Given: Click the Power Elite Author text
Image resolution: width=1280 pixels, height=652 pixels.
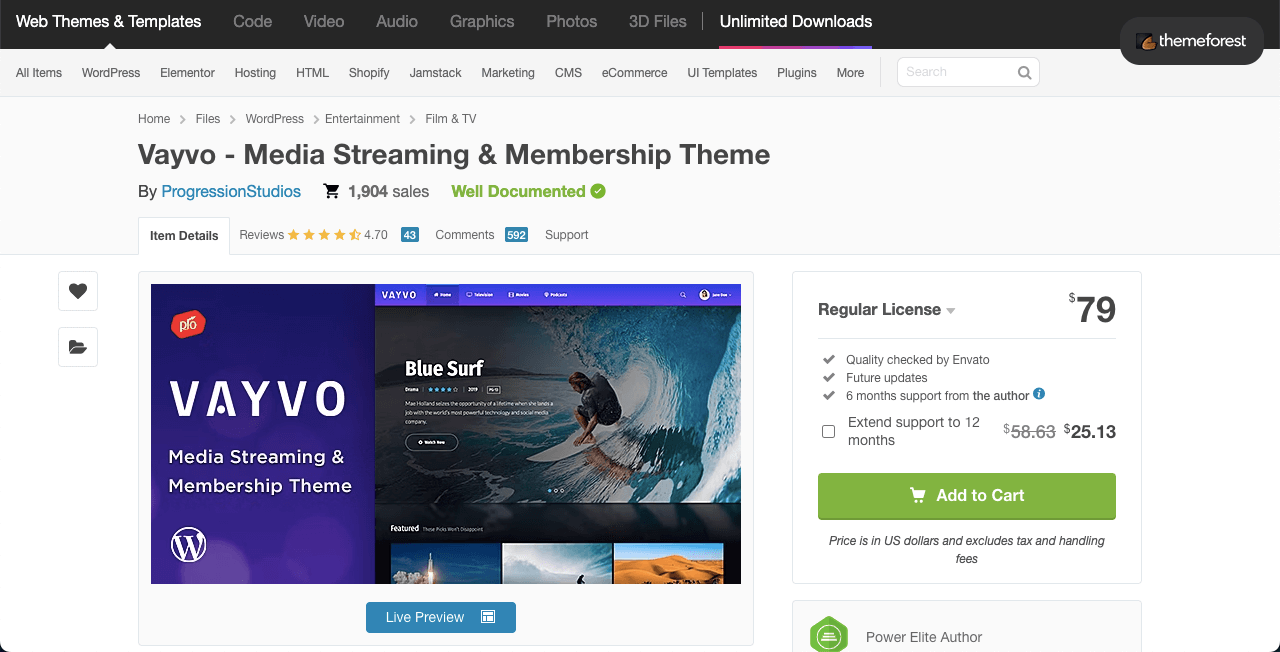Looking at the screenshot, I should click(924, 637).
